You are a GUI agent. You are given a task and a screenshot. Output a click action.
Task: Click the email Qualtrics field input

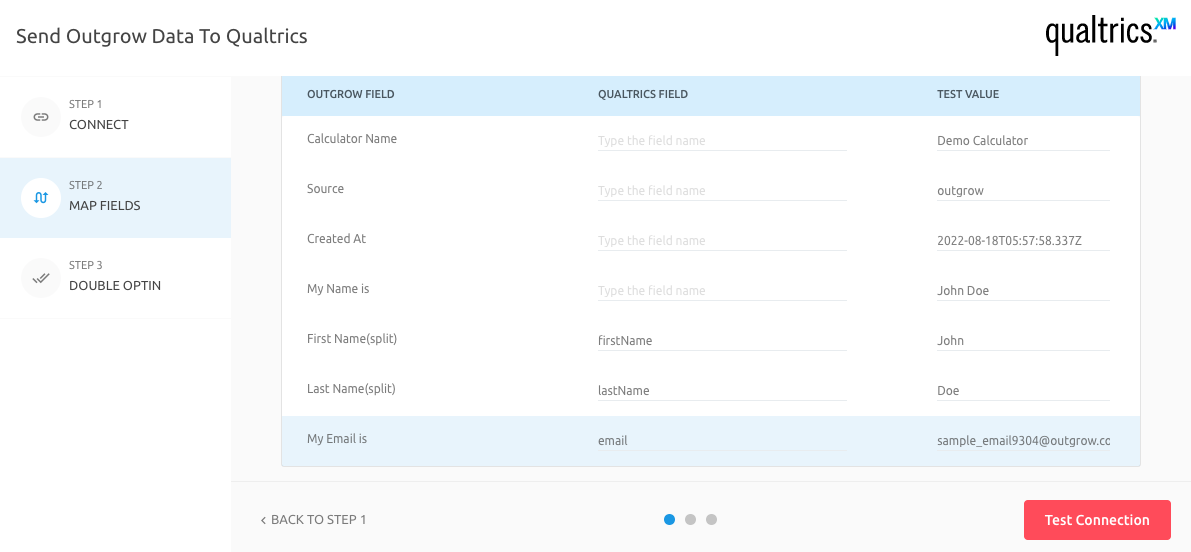[x=722, y=441]
